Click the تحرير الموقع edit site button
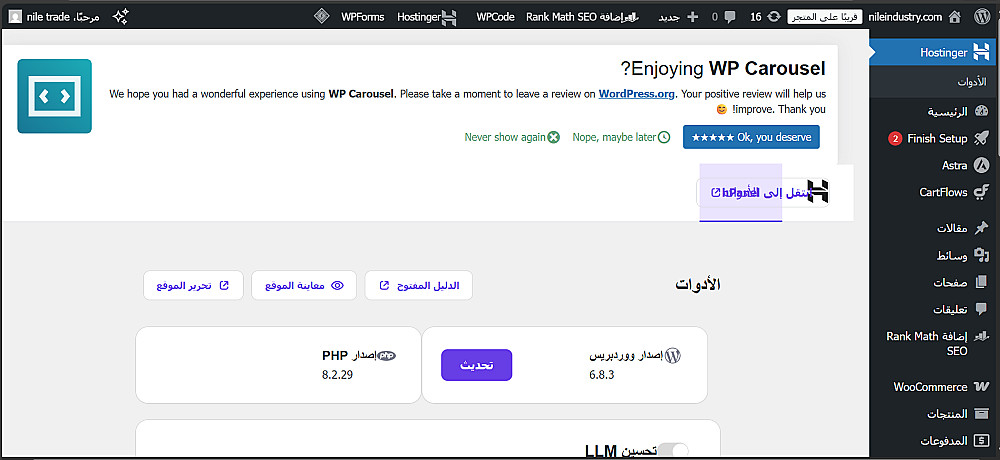The image size is (1000, 460). click(x=193, y=285)
